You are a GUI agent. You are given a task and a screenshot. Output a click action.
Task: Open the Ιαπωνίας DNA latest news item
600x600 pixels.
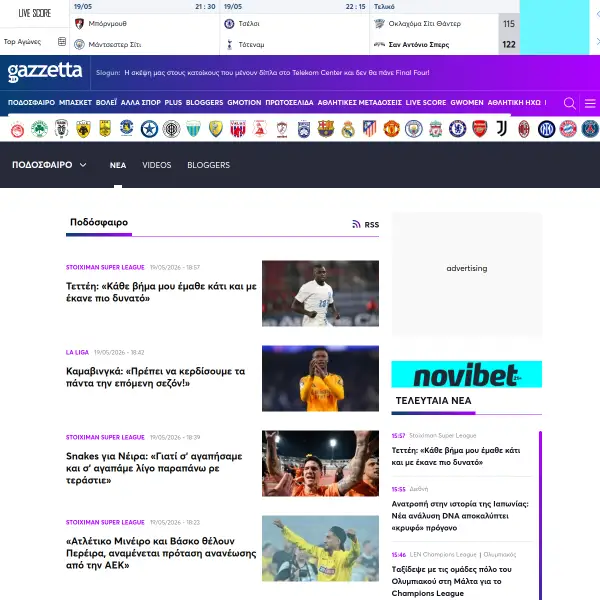460,516
